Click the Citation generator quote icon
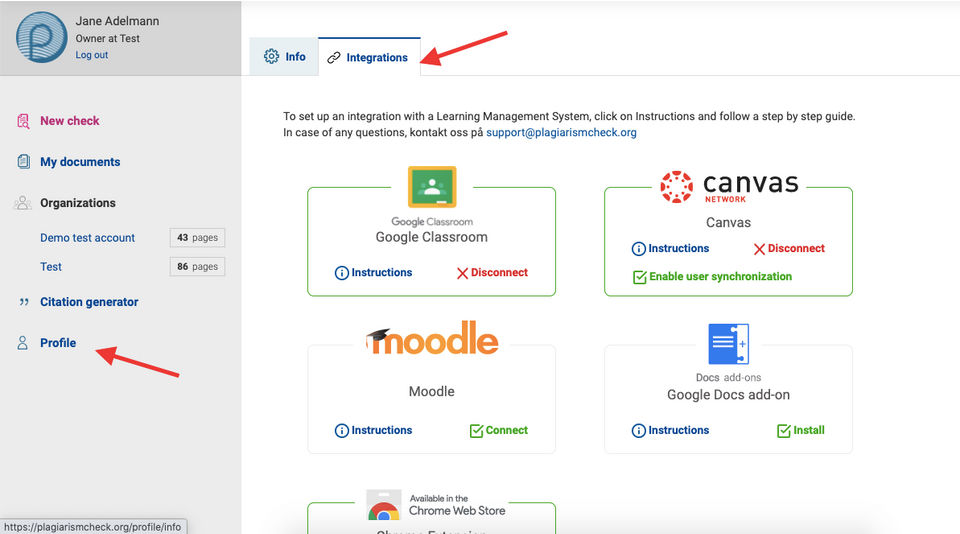Image resolution: width=960 pixels, height=534 pixels. click(x=24, y=302)
